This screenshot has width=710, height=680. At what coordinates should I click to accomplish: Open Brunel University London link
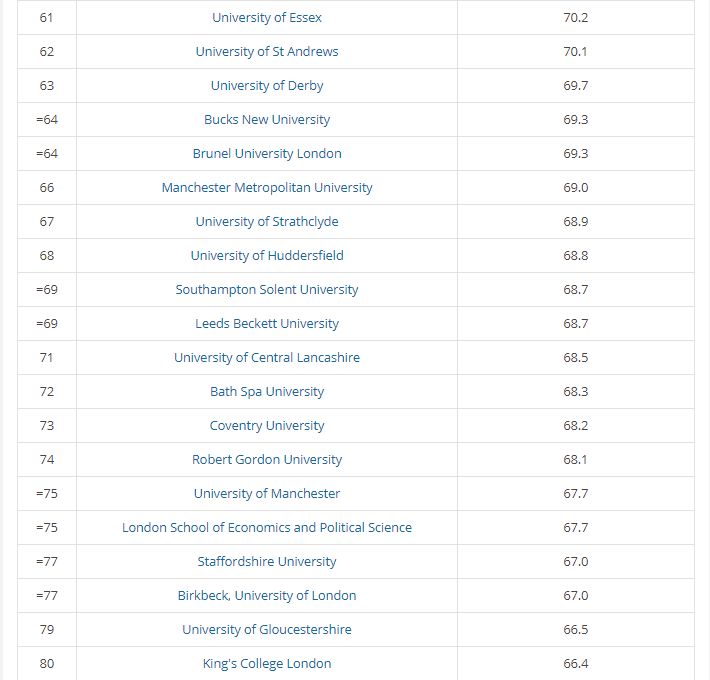(267, 153)
